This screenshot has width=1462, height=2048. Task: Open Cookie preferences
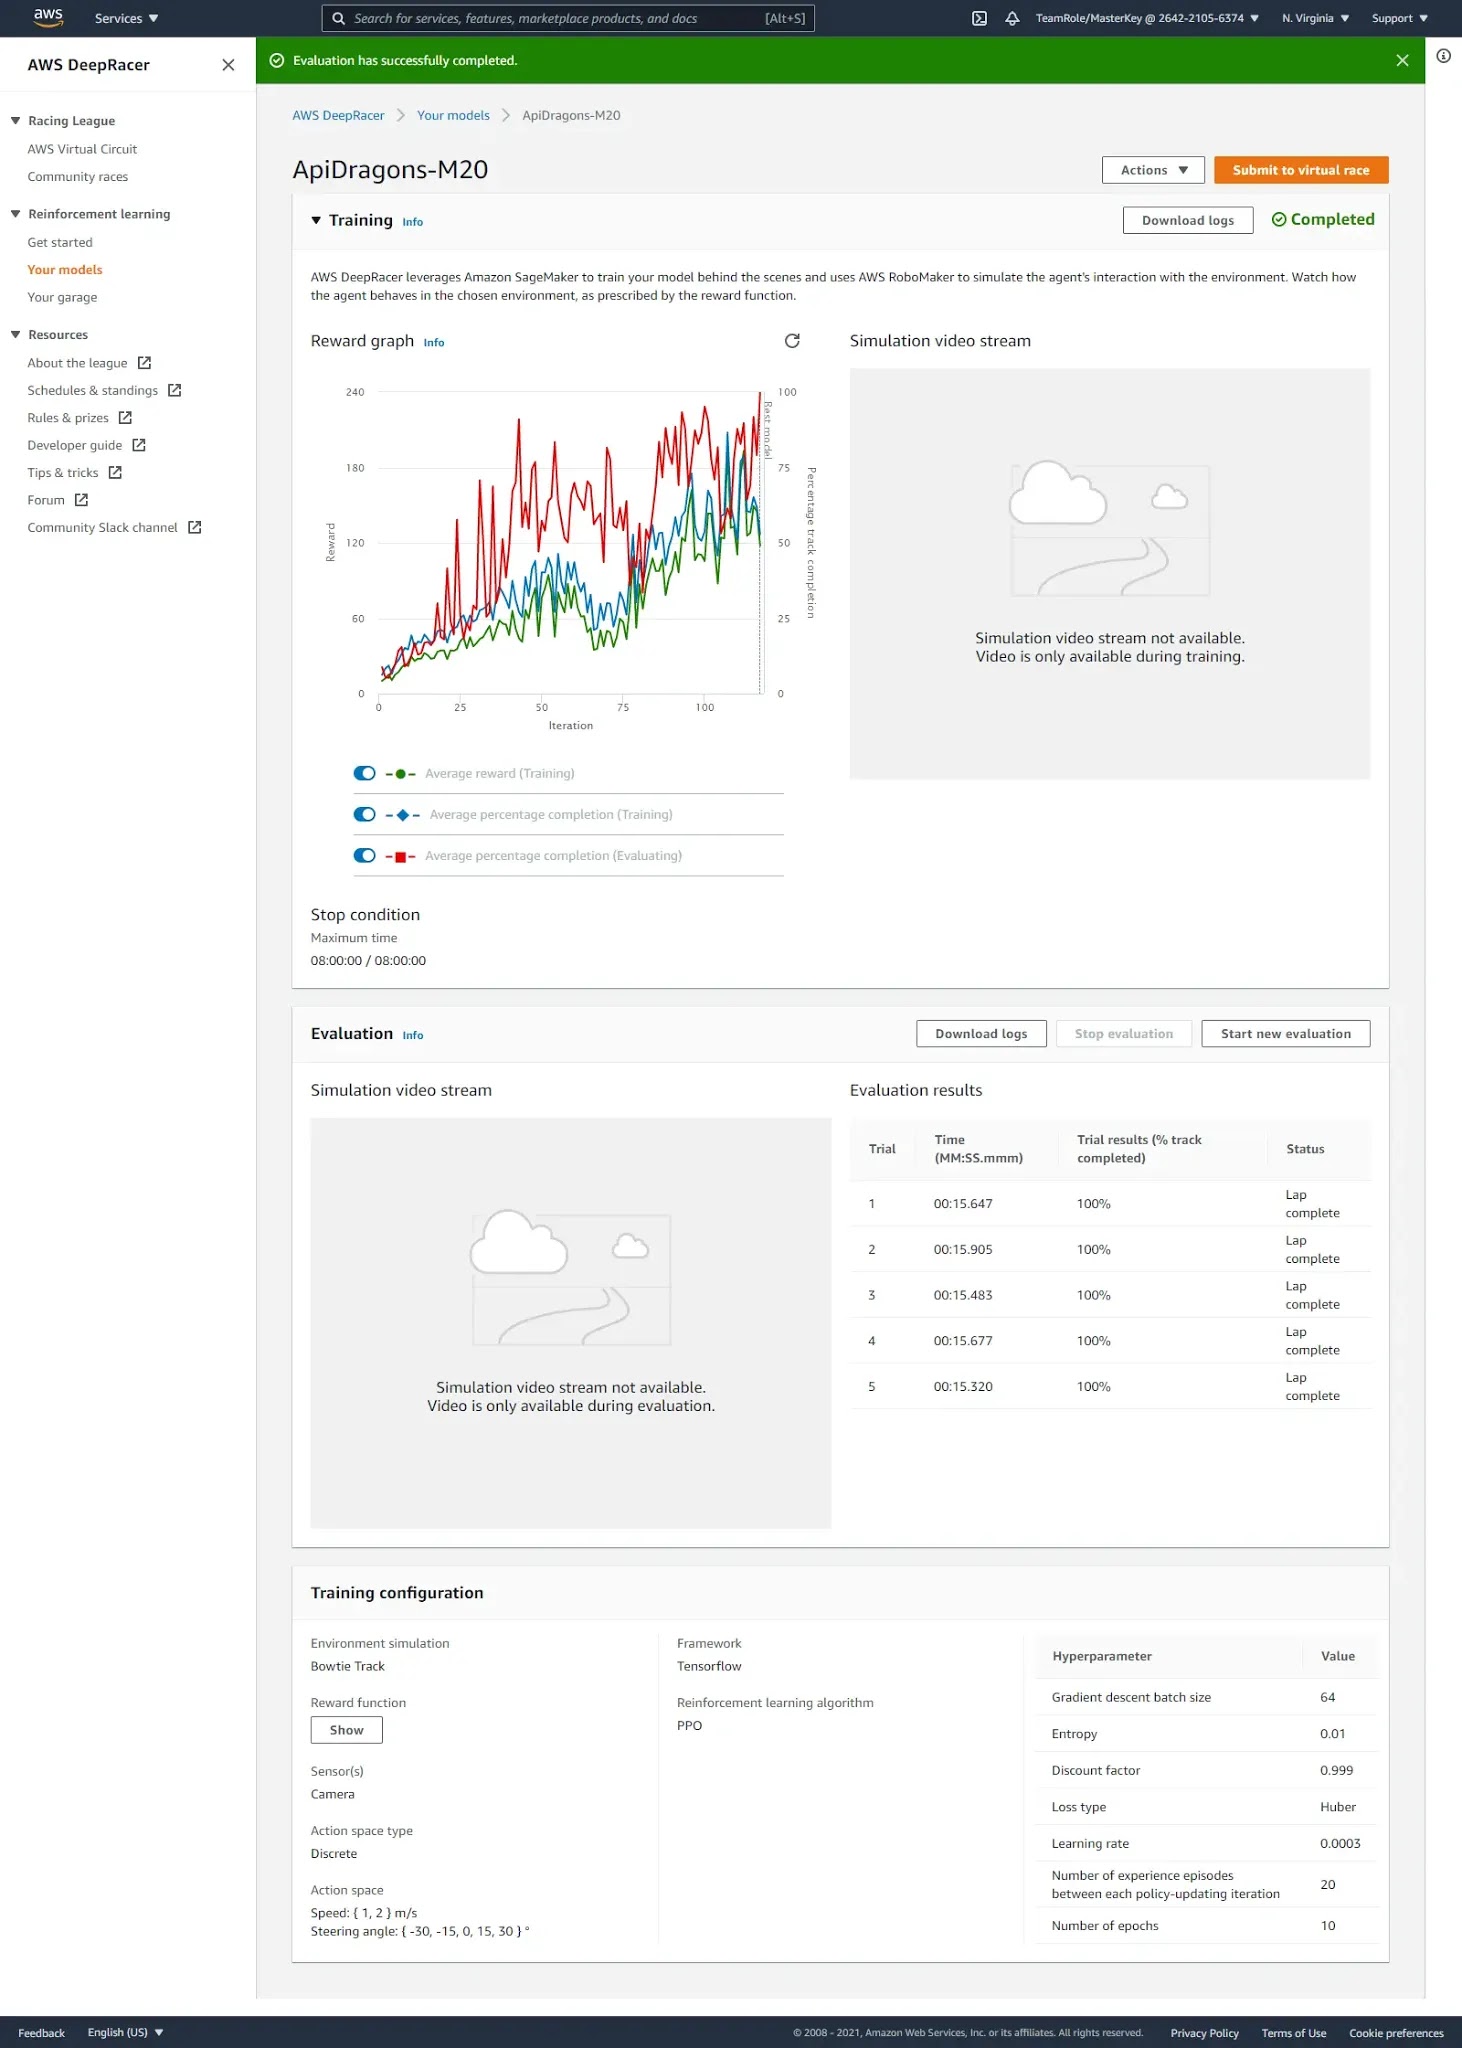[x=1396, y=2033]
